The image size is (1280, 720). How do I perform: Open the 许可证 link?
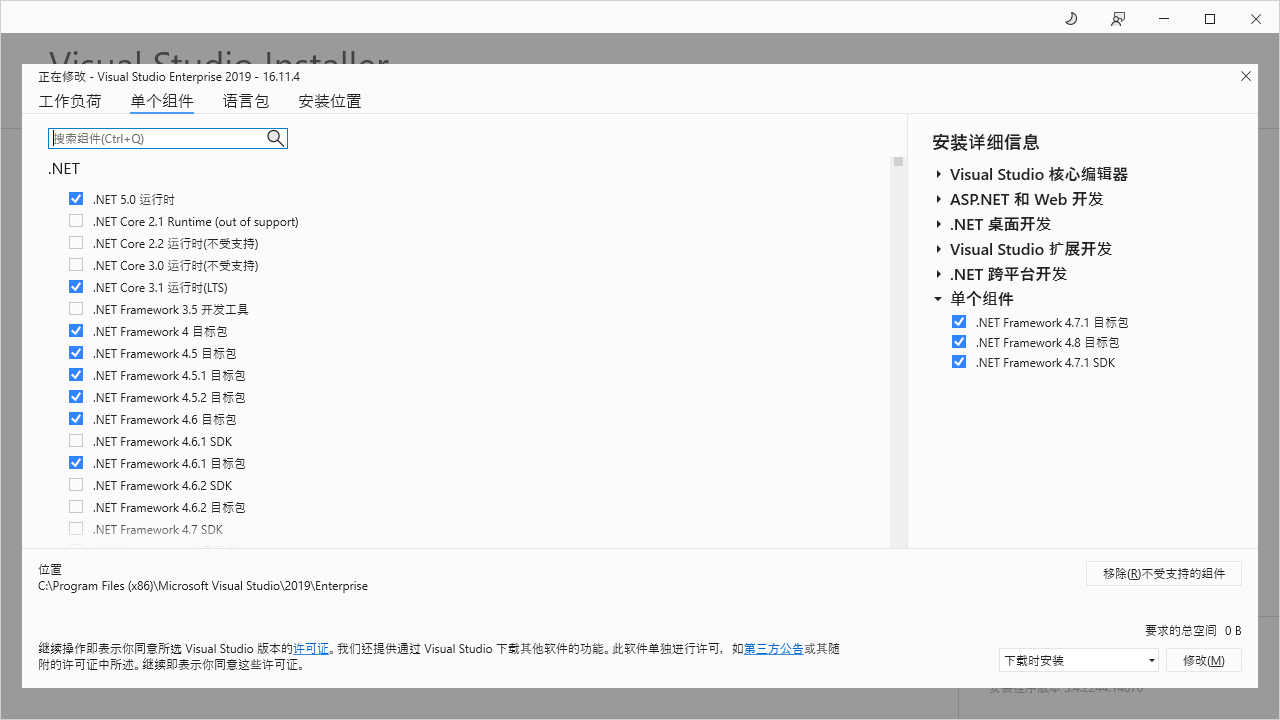pos(311,649)
